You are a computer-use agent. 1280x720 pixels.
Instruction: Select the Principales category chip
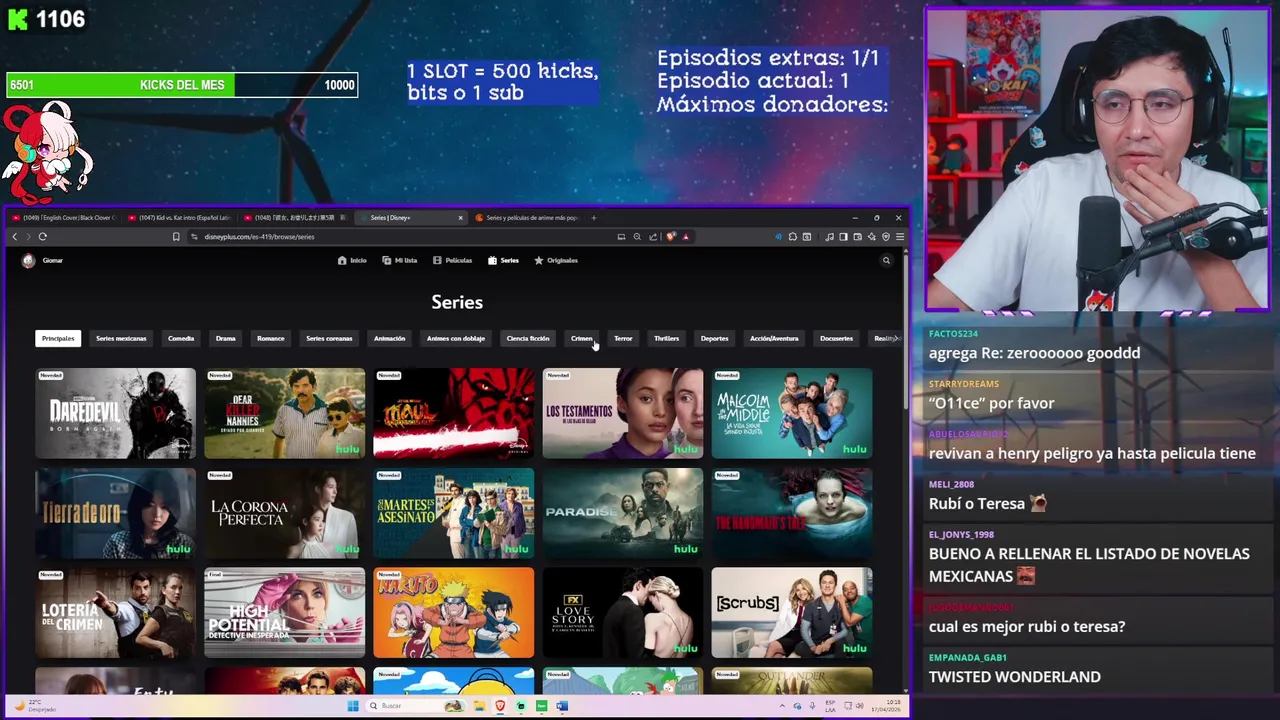[x=58, y=338]
